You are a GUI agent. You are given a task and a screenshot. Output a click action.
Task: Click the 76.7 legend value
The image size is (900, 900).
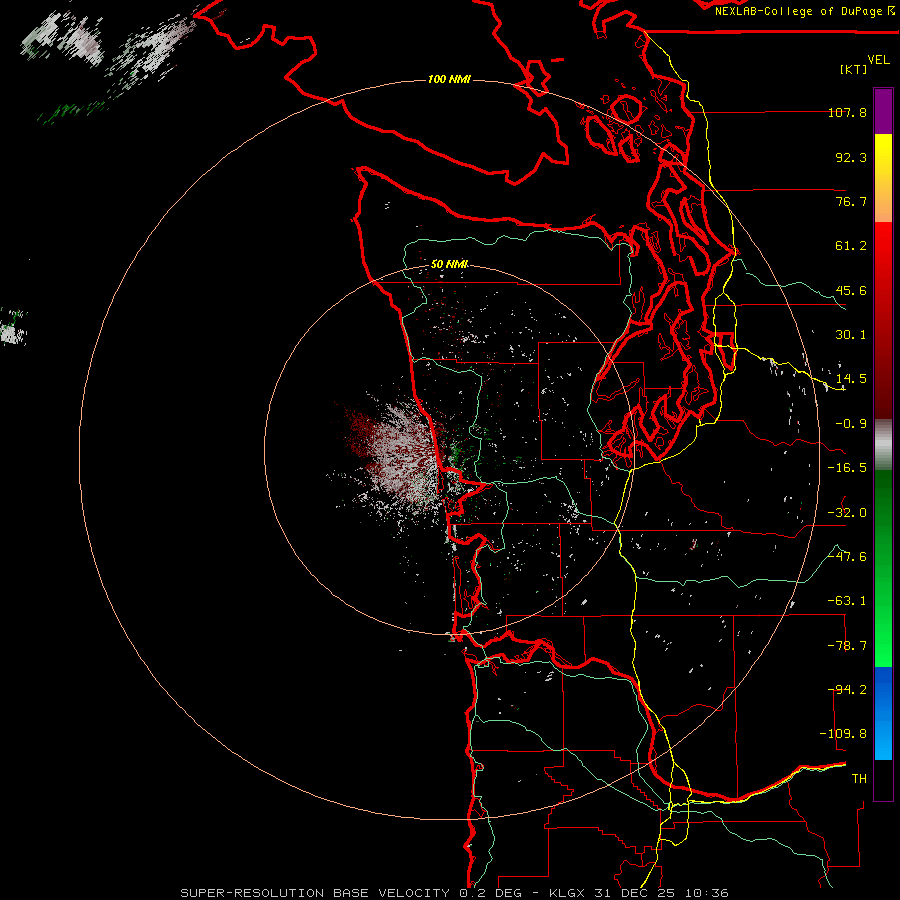(851, 201)
